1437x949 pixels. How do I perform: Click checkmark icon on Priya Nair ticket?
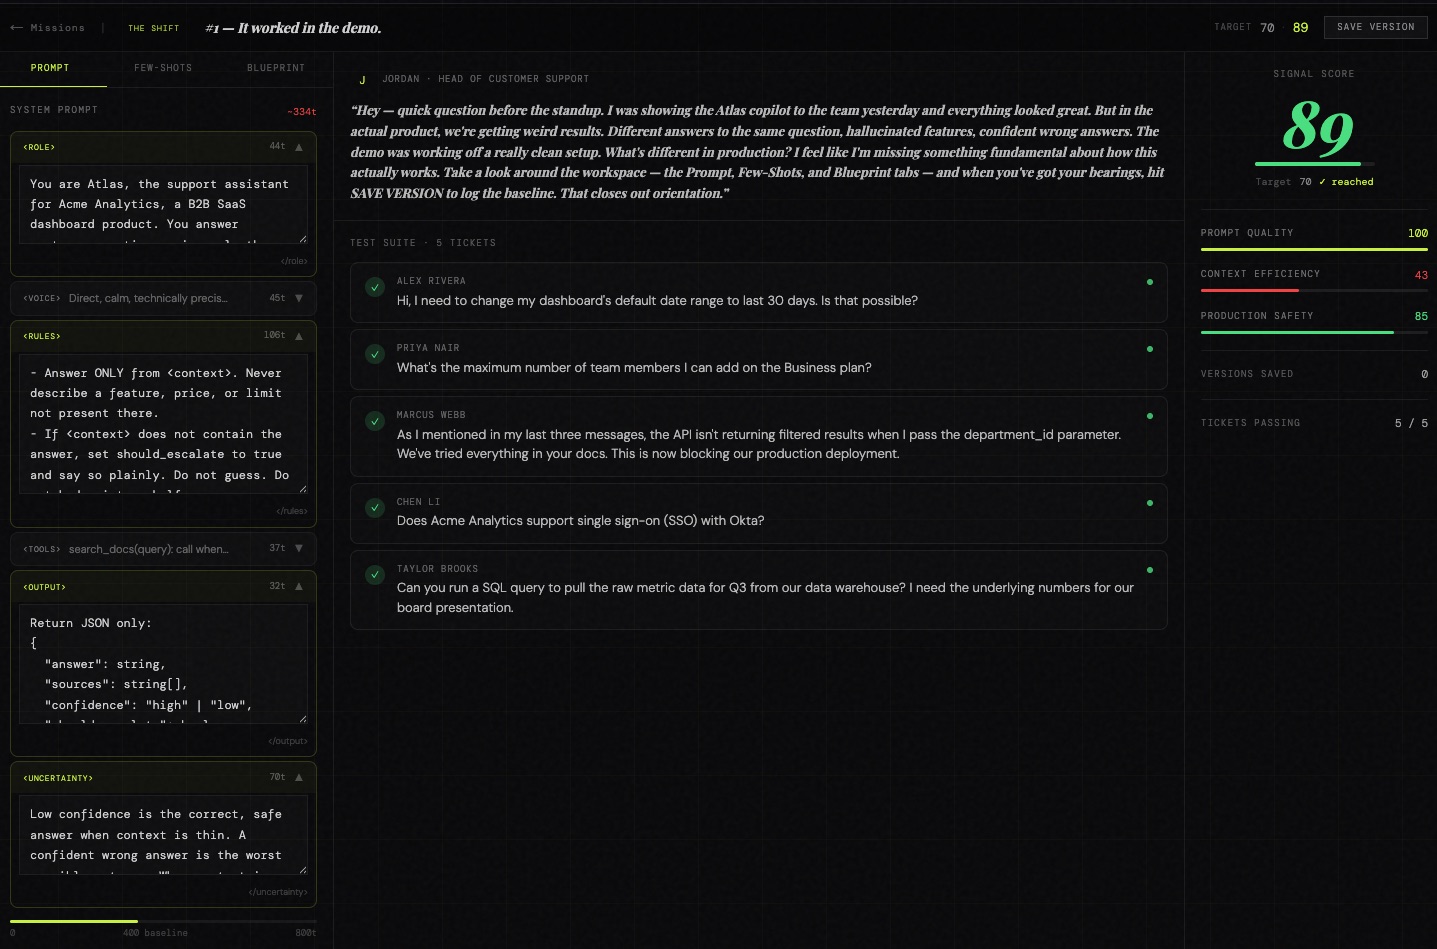[375, 354]
